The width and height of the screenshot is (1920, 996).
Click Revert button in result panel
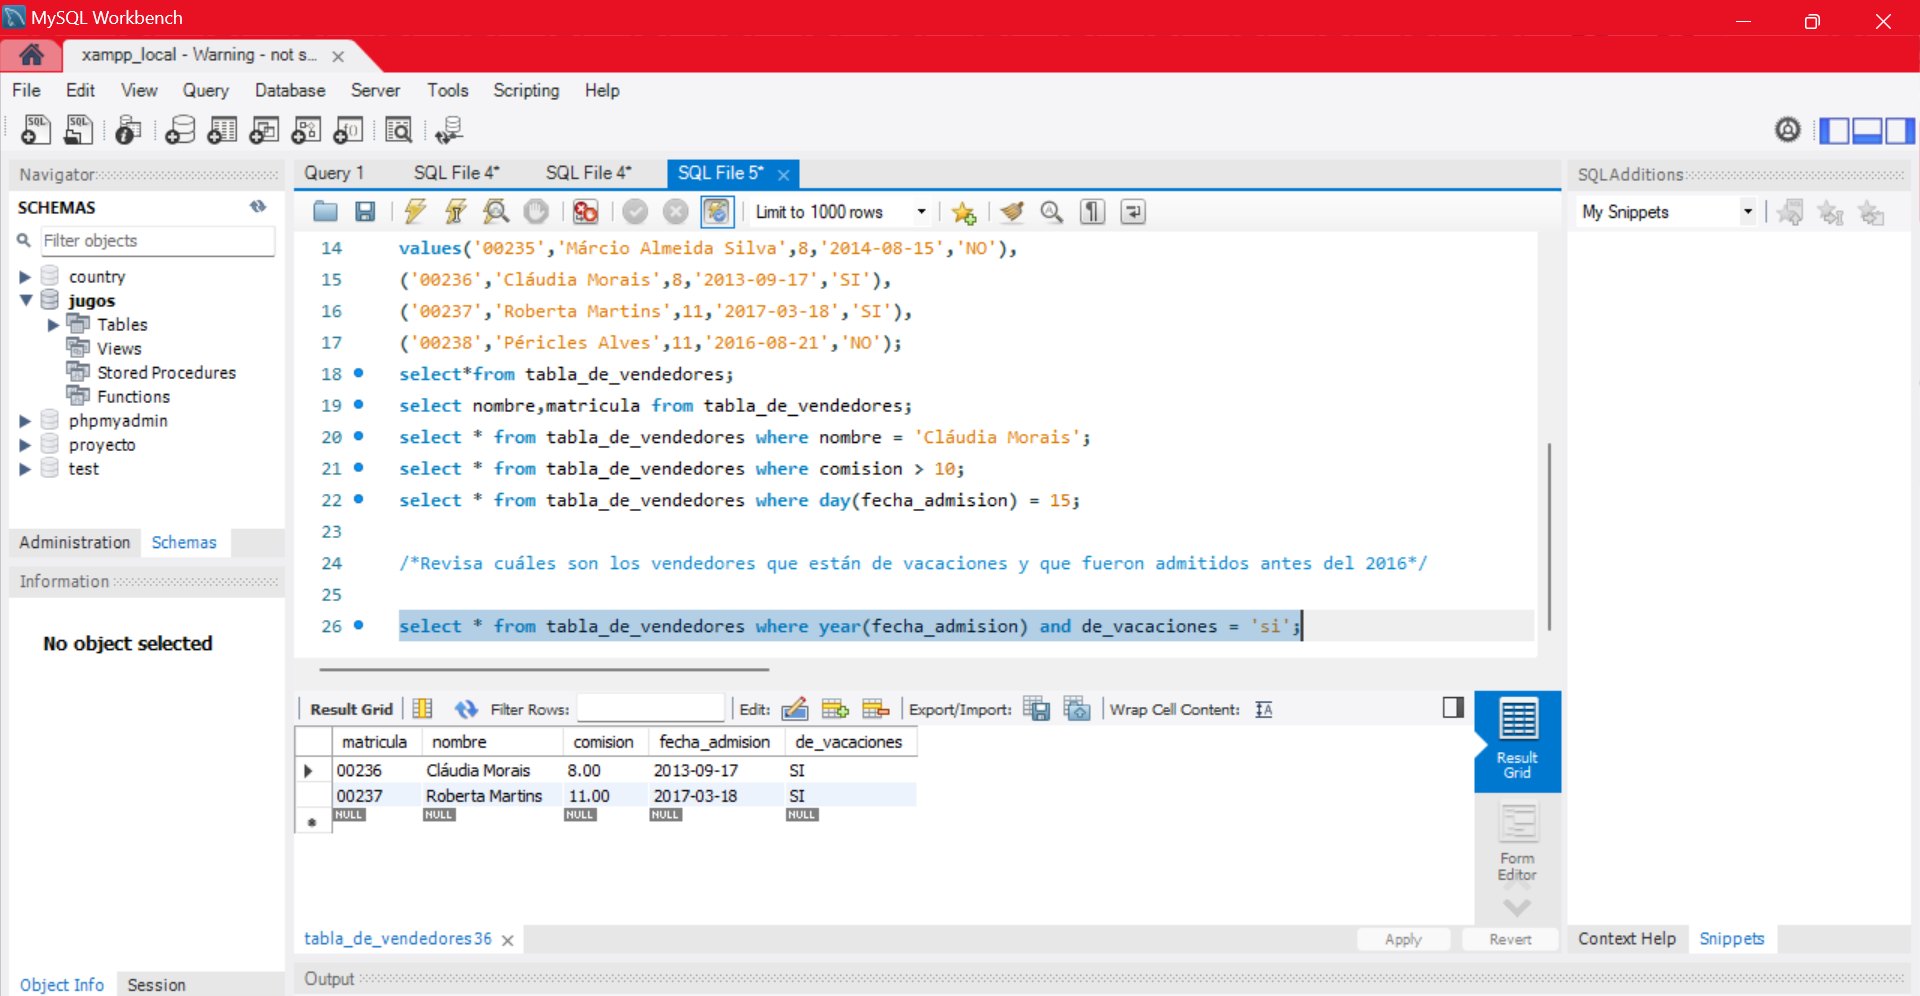(x=1510, y=939)
